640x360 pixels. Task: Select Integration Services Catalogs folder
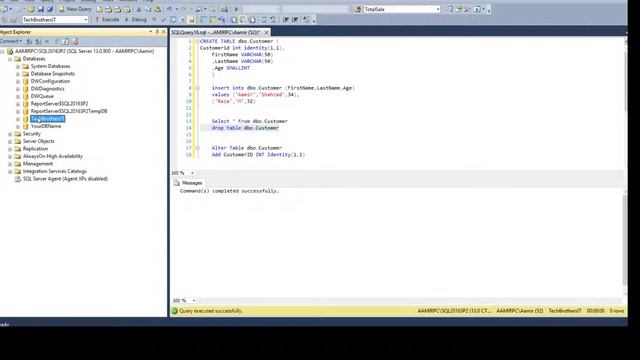pos(55,171)
